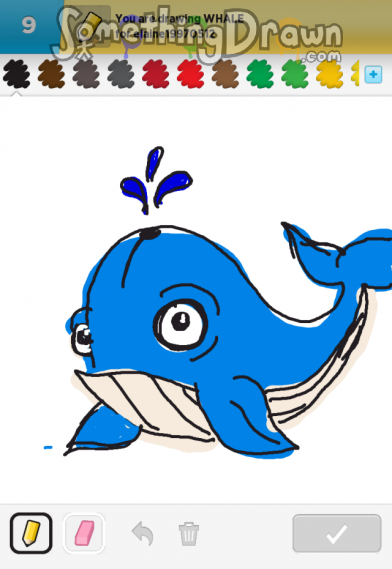Screen dimensions: 392x569
Task: Switch to the pink eraser tool
Action: pos(84,533)
